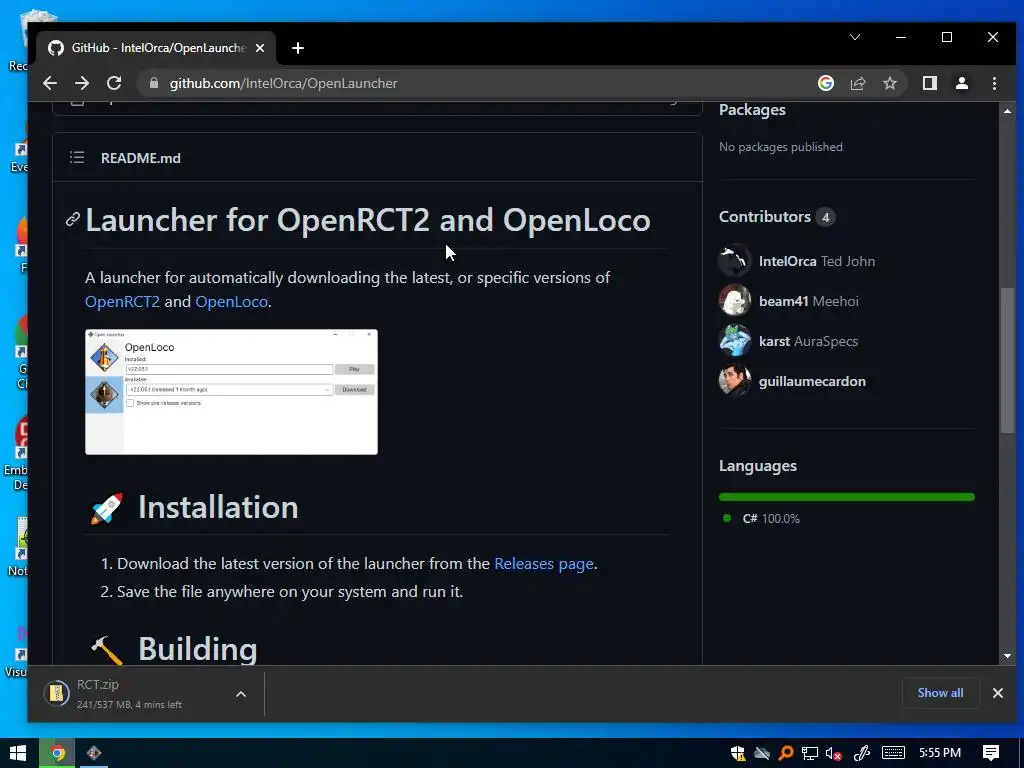Click the README.md heading label
This screenshot has width=1024, height=768.
(140, 158)
